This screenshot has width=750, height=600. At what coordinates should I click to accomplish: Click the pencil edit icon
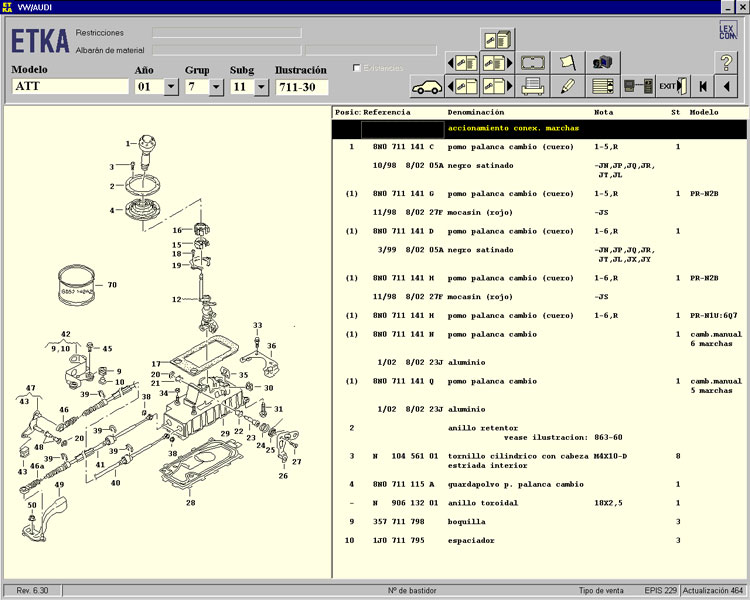click(x=568, y=87)
